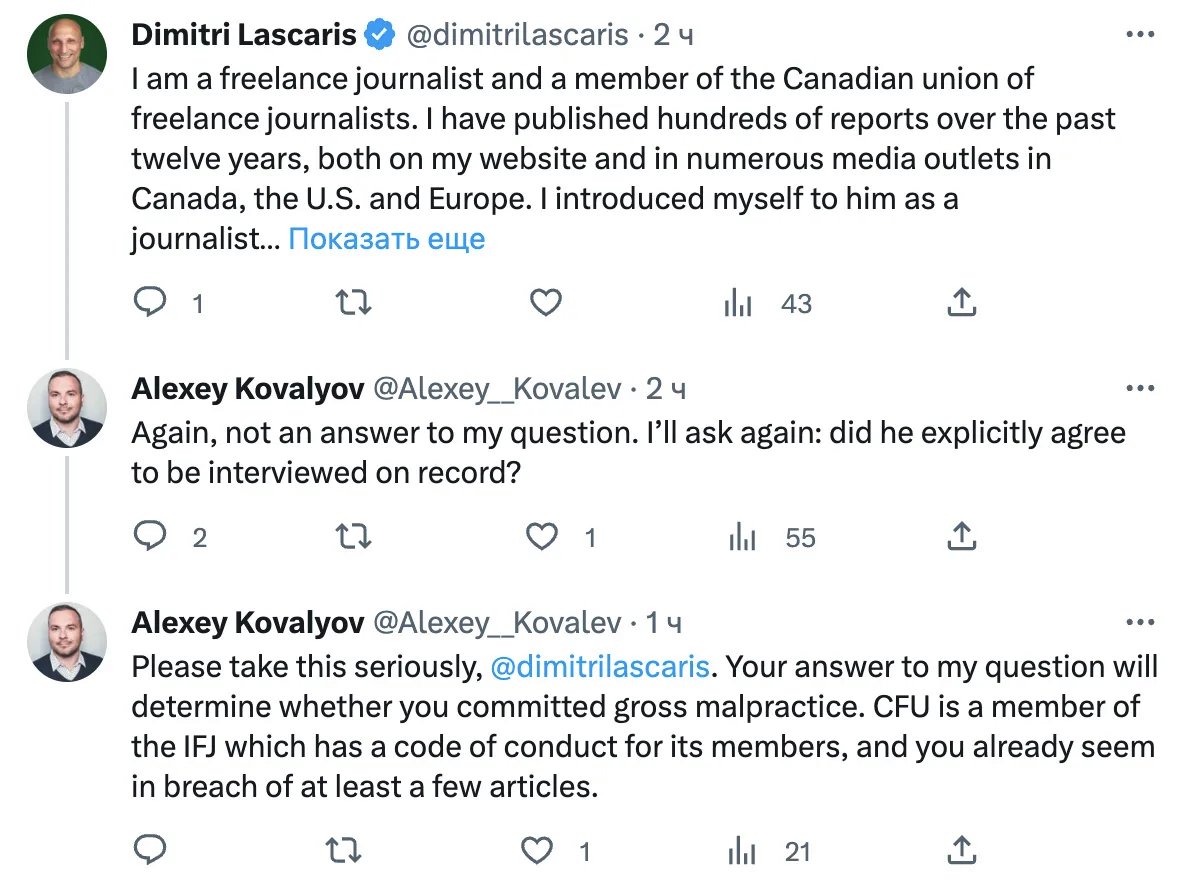Share Dimitri Lascaris's tweet

[961, 302]
